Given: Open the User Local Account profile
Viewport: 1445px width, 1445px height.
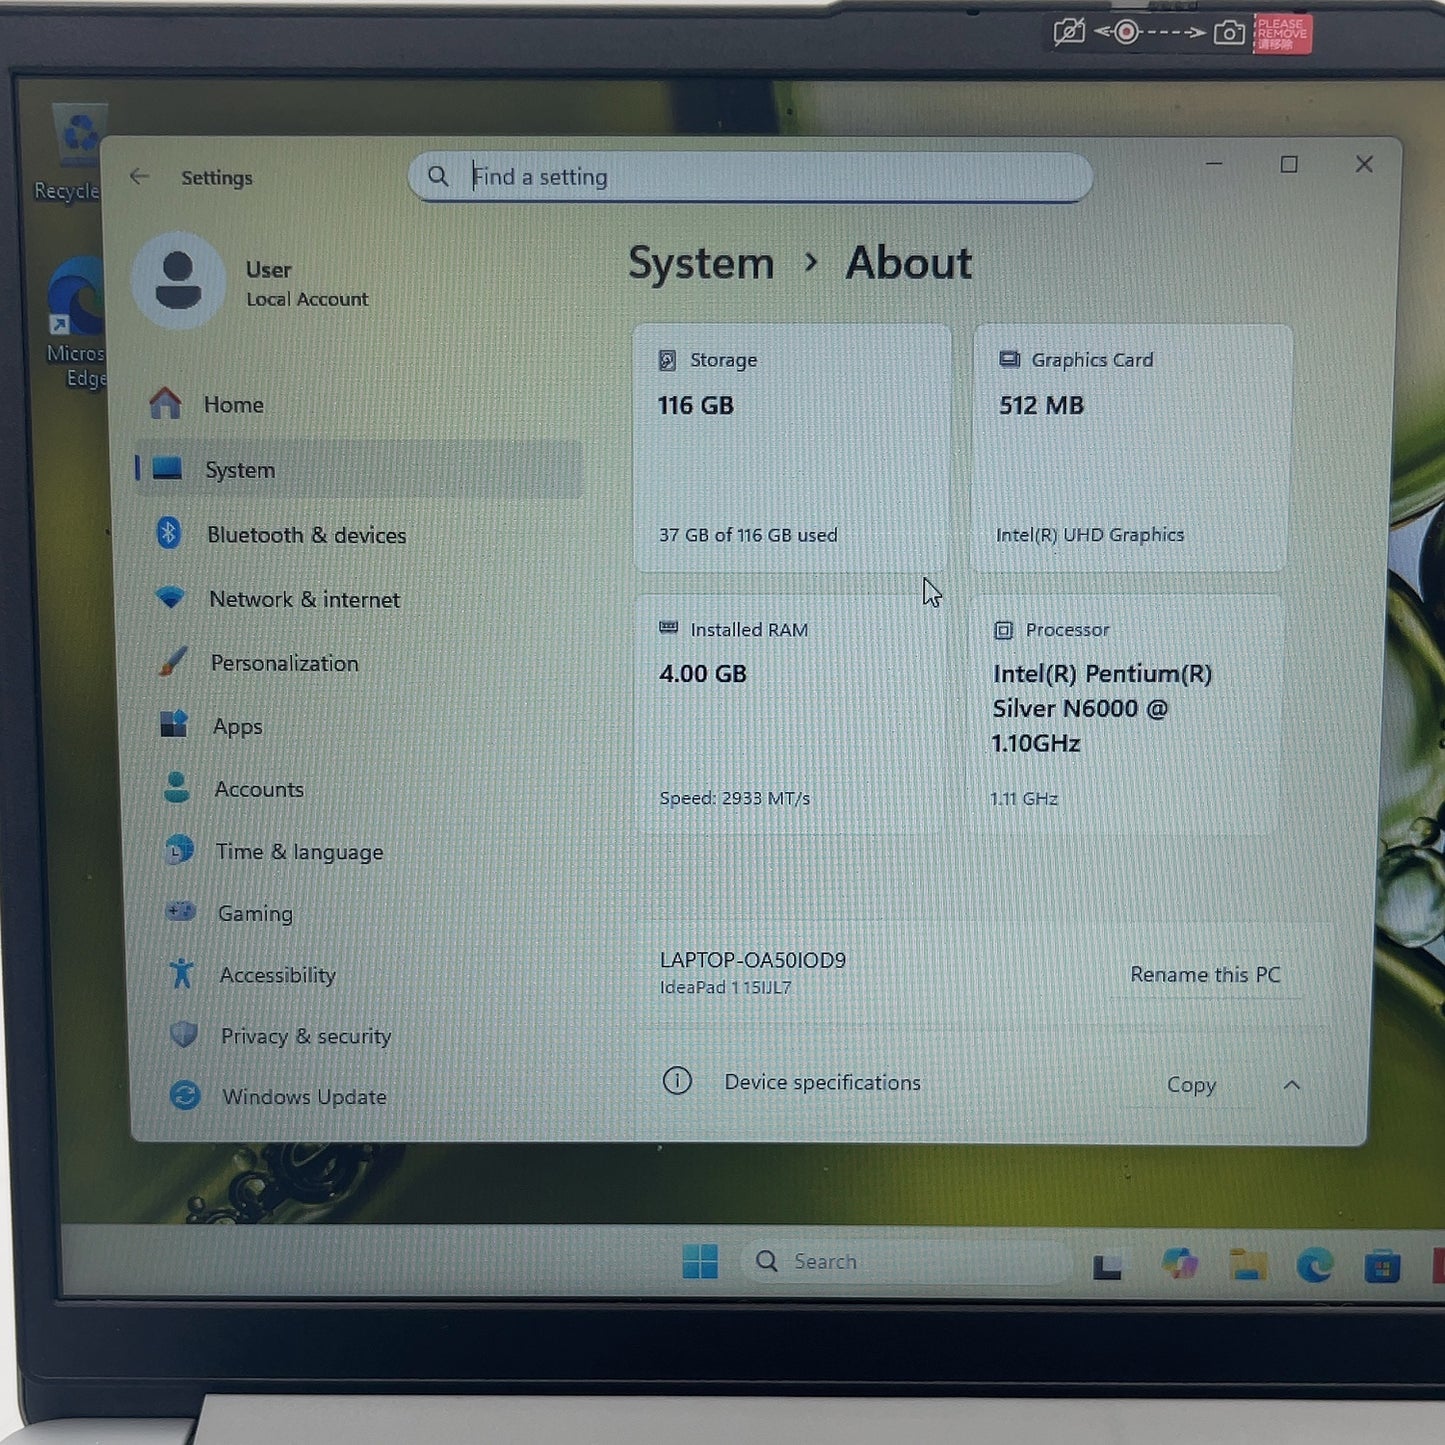Looking at the screenshot, I should pos(252,282).
